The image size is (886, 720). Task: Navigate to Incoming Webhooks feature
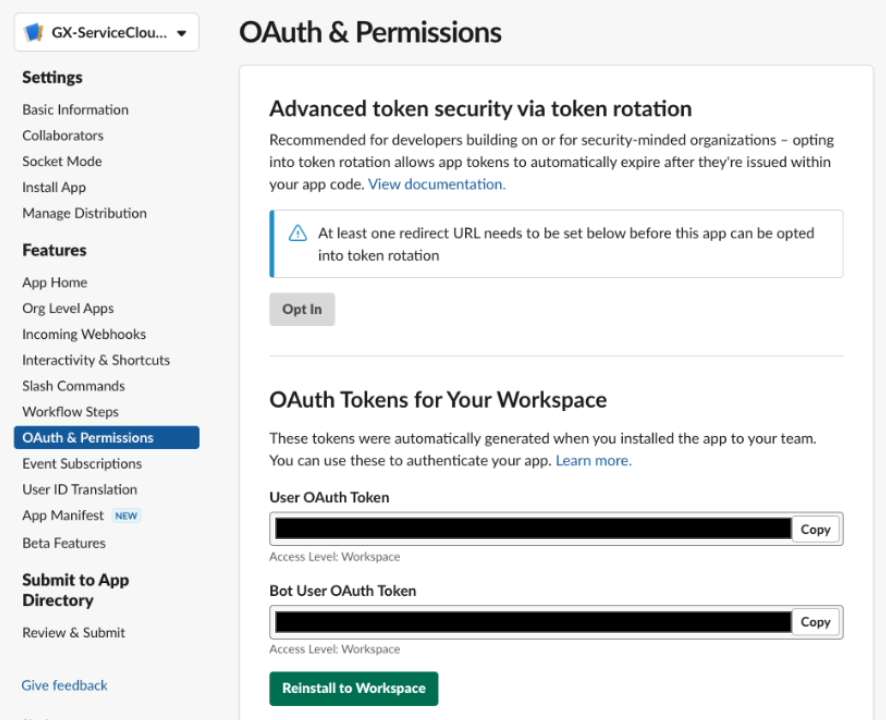pos(84,335)
